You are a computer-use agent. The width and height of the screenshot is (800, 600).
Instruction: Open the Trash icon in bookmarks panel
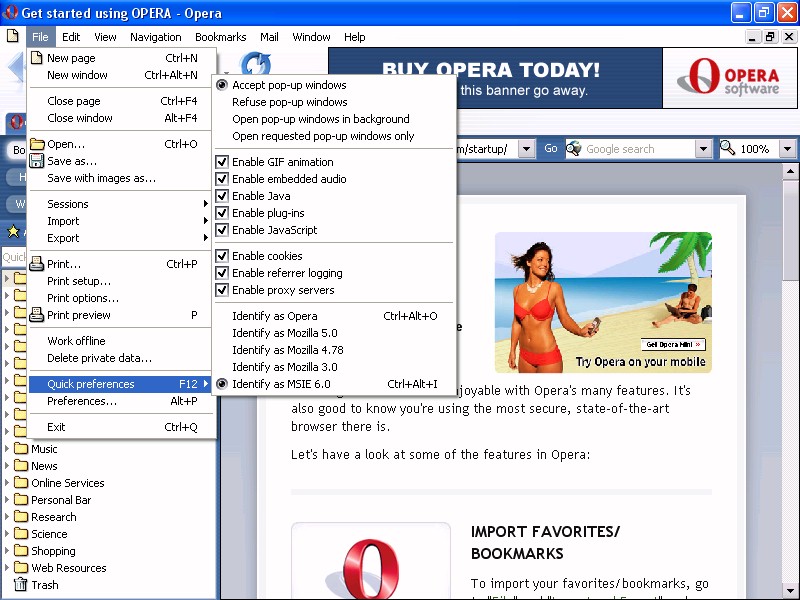(x=20, y=585)
